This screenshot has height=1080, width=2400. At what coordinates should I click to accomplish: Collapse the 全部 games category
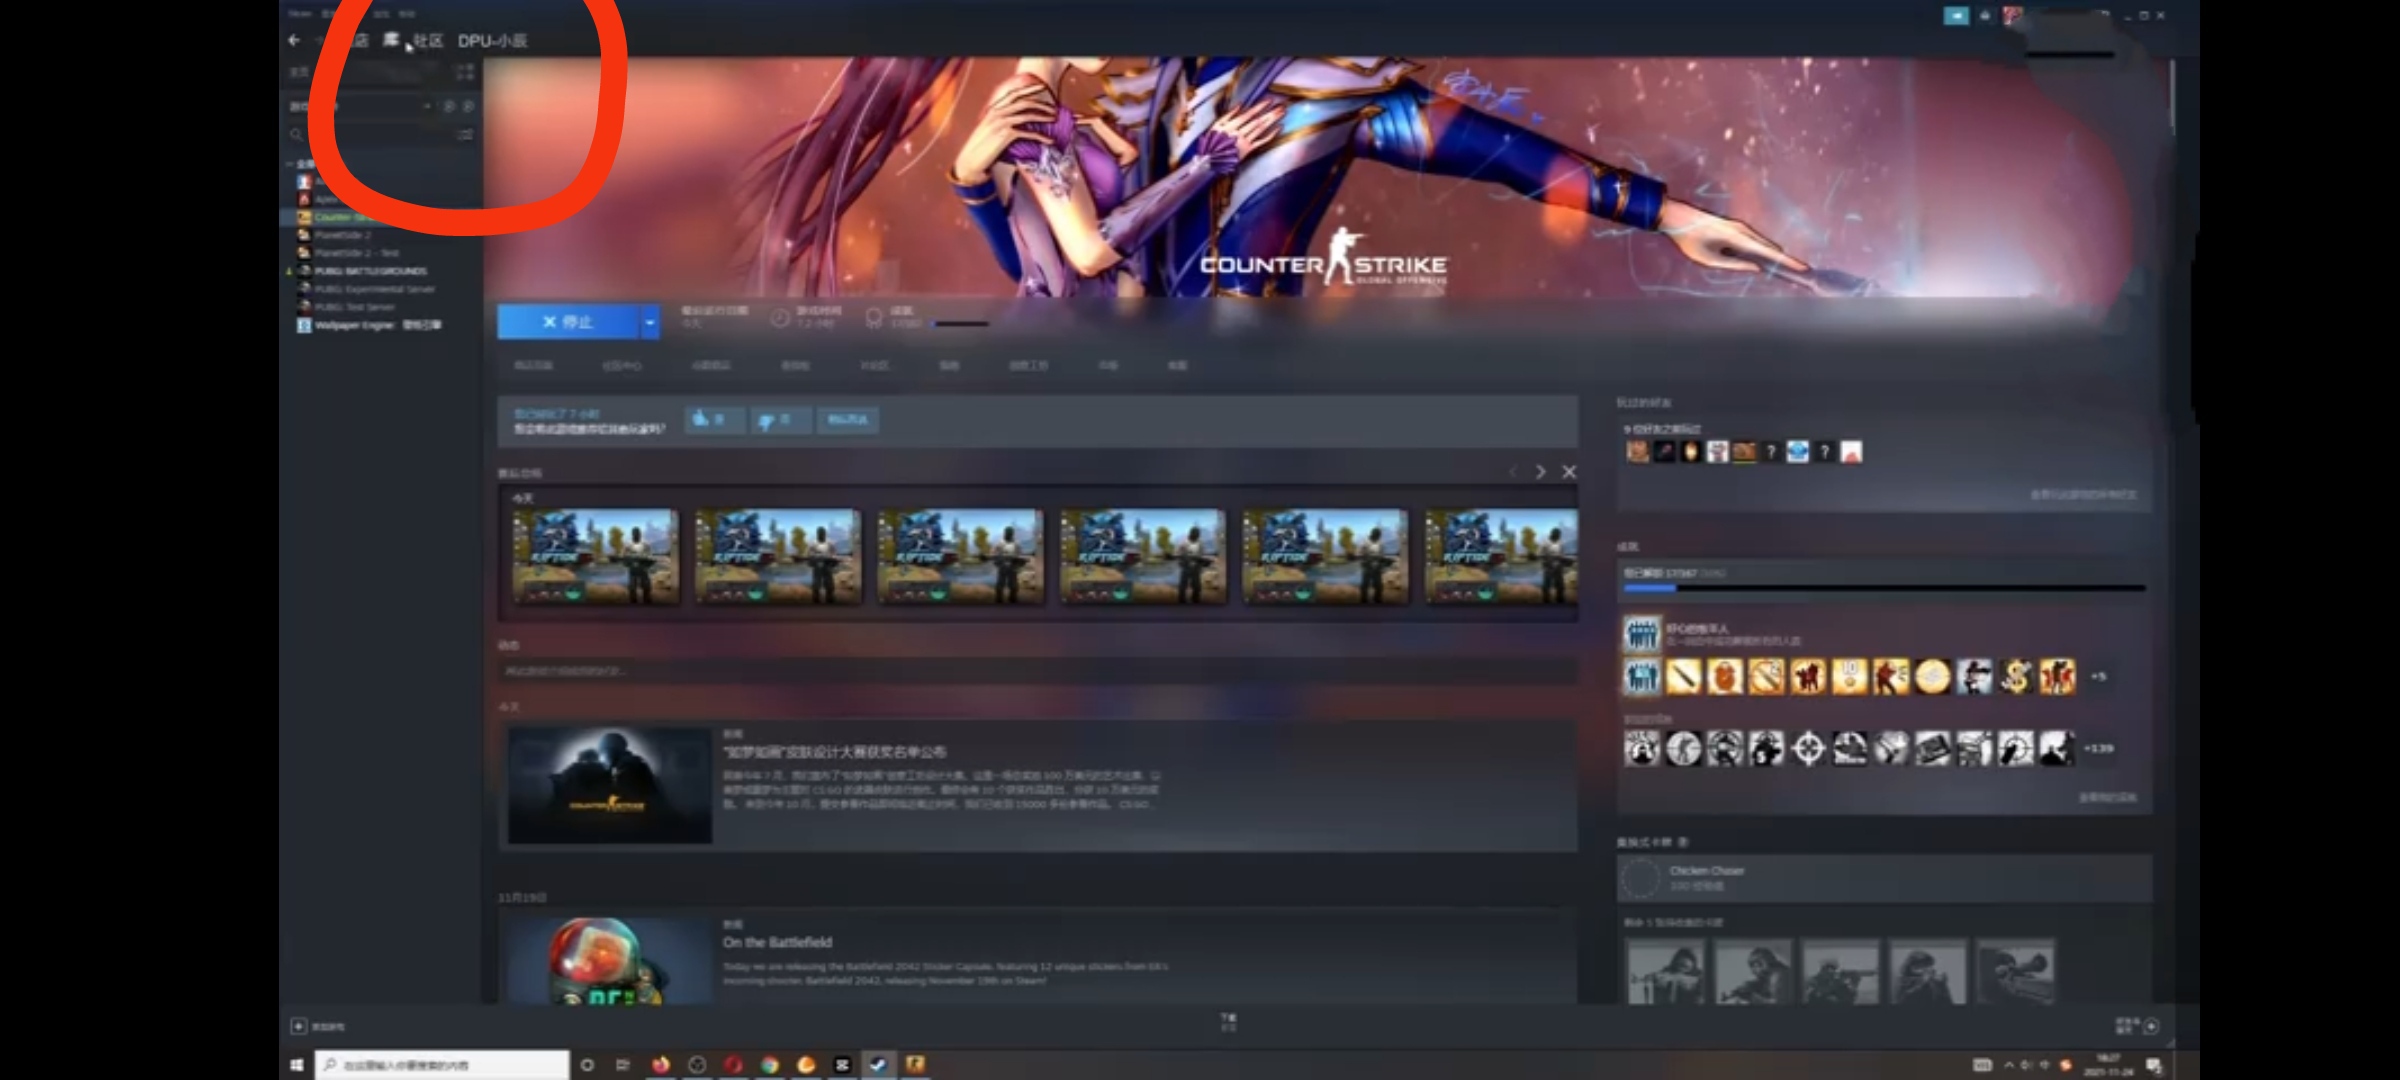(x=290, y=163)
